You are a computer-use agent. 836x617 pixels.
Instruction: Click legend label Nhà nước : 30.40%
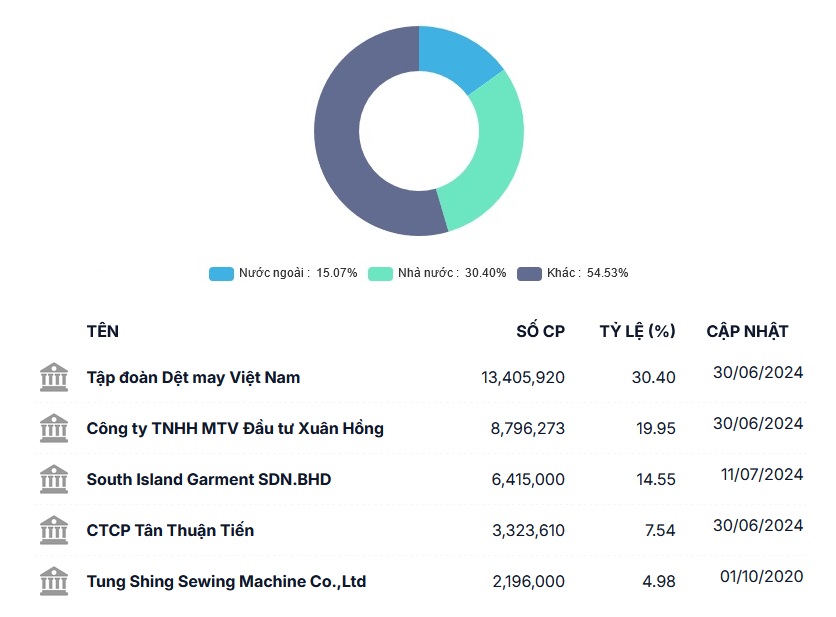pos(452,273)
